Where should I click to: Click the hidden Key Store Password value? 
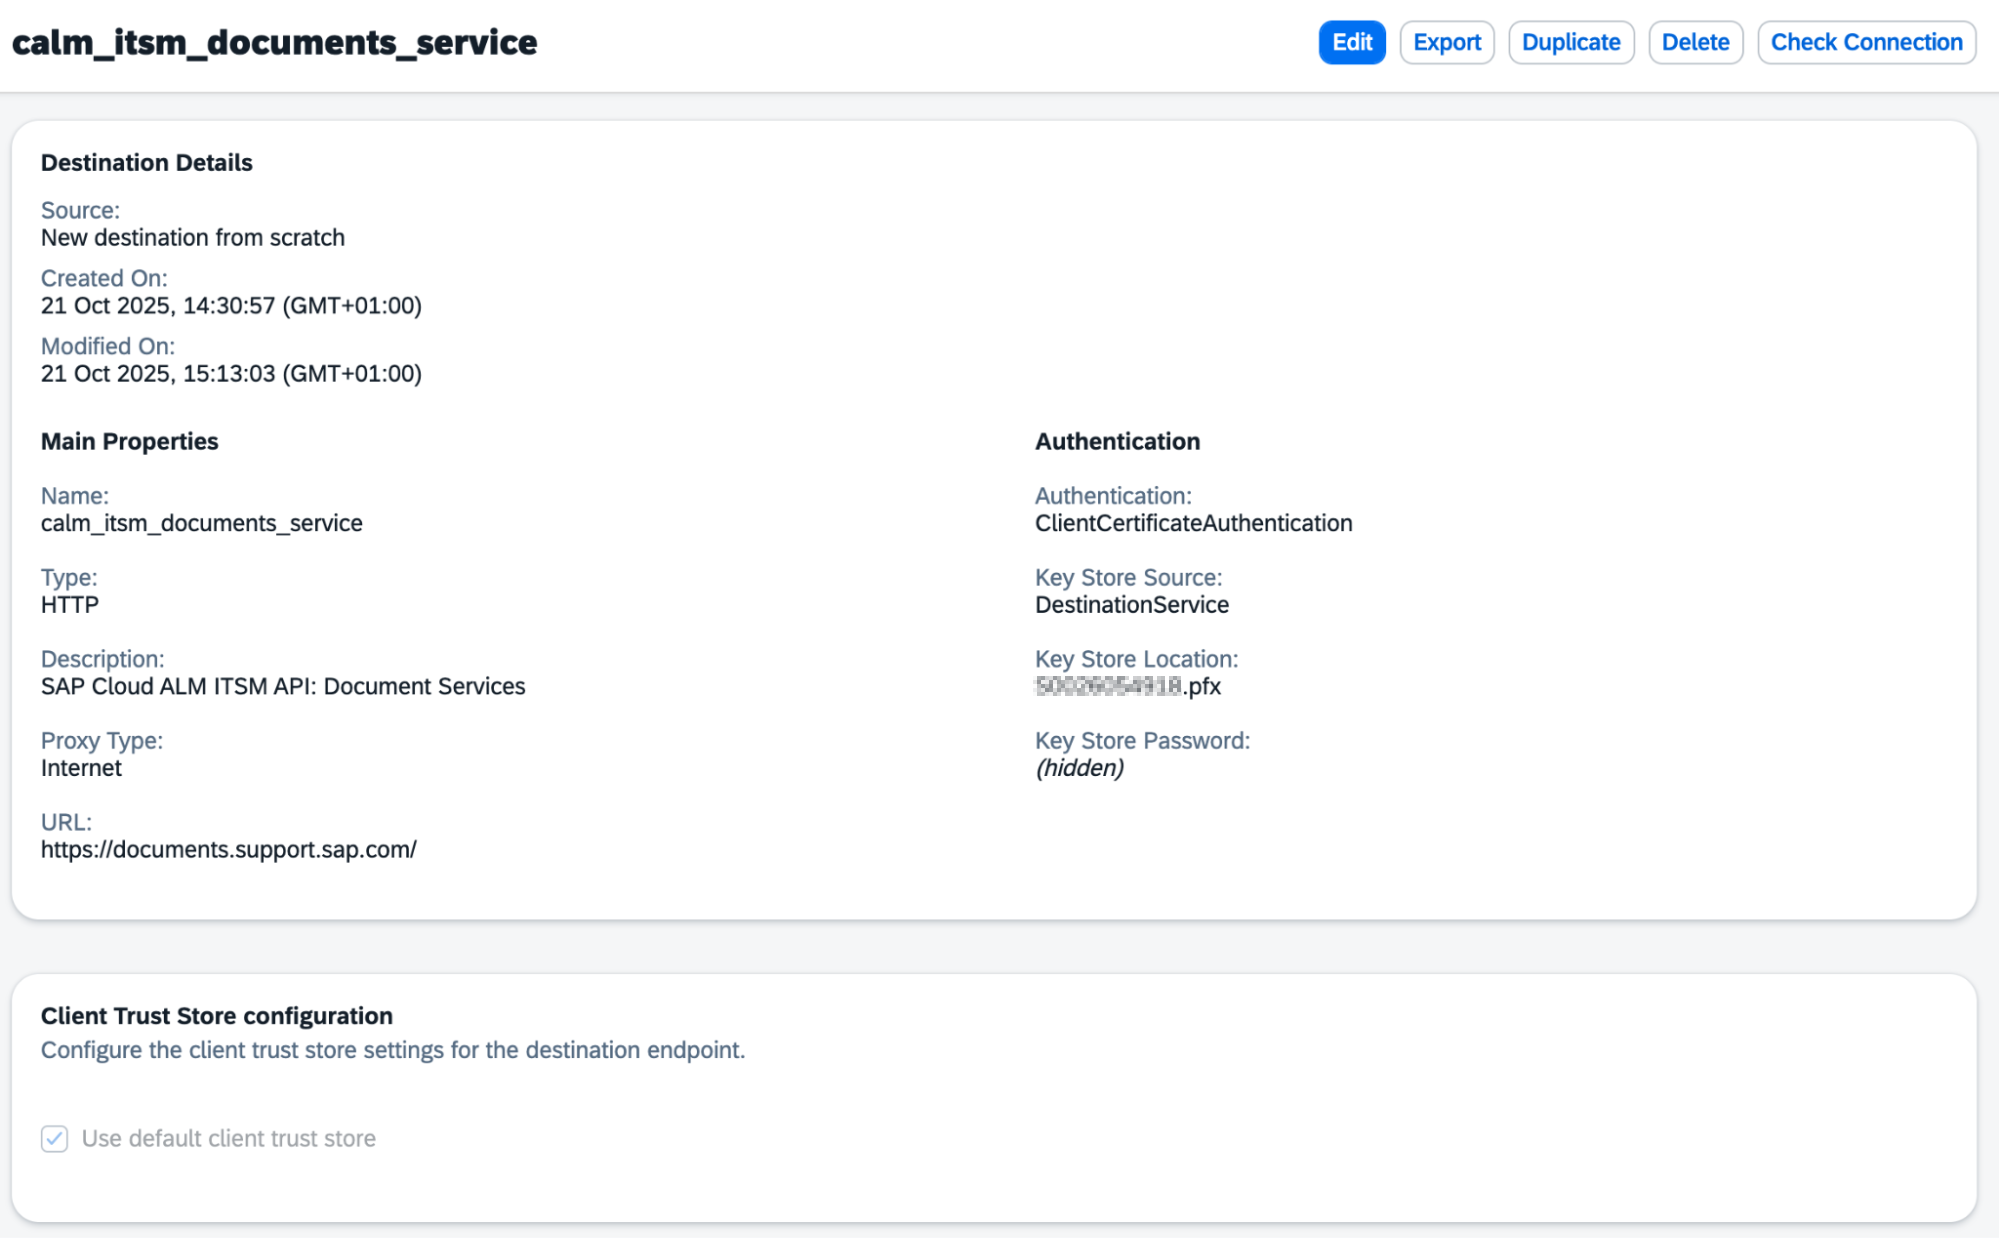click(x=1079, y=768)
